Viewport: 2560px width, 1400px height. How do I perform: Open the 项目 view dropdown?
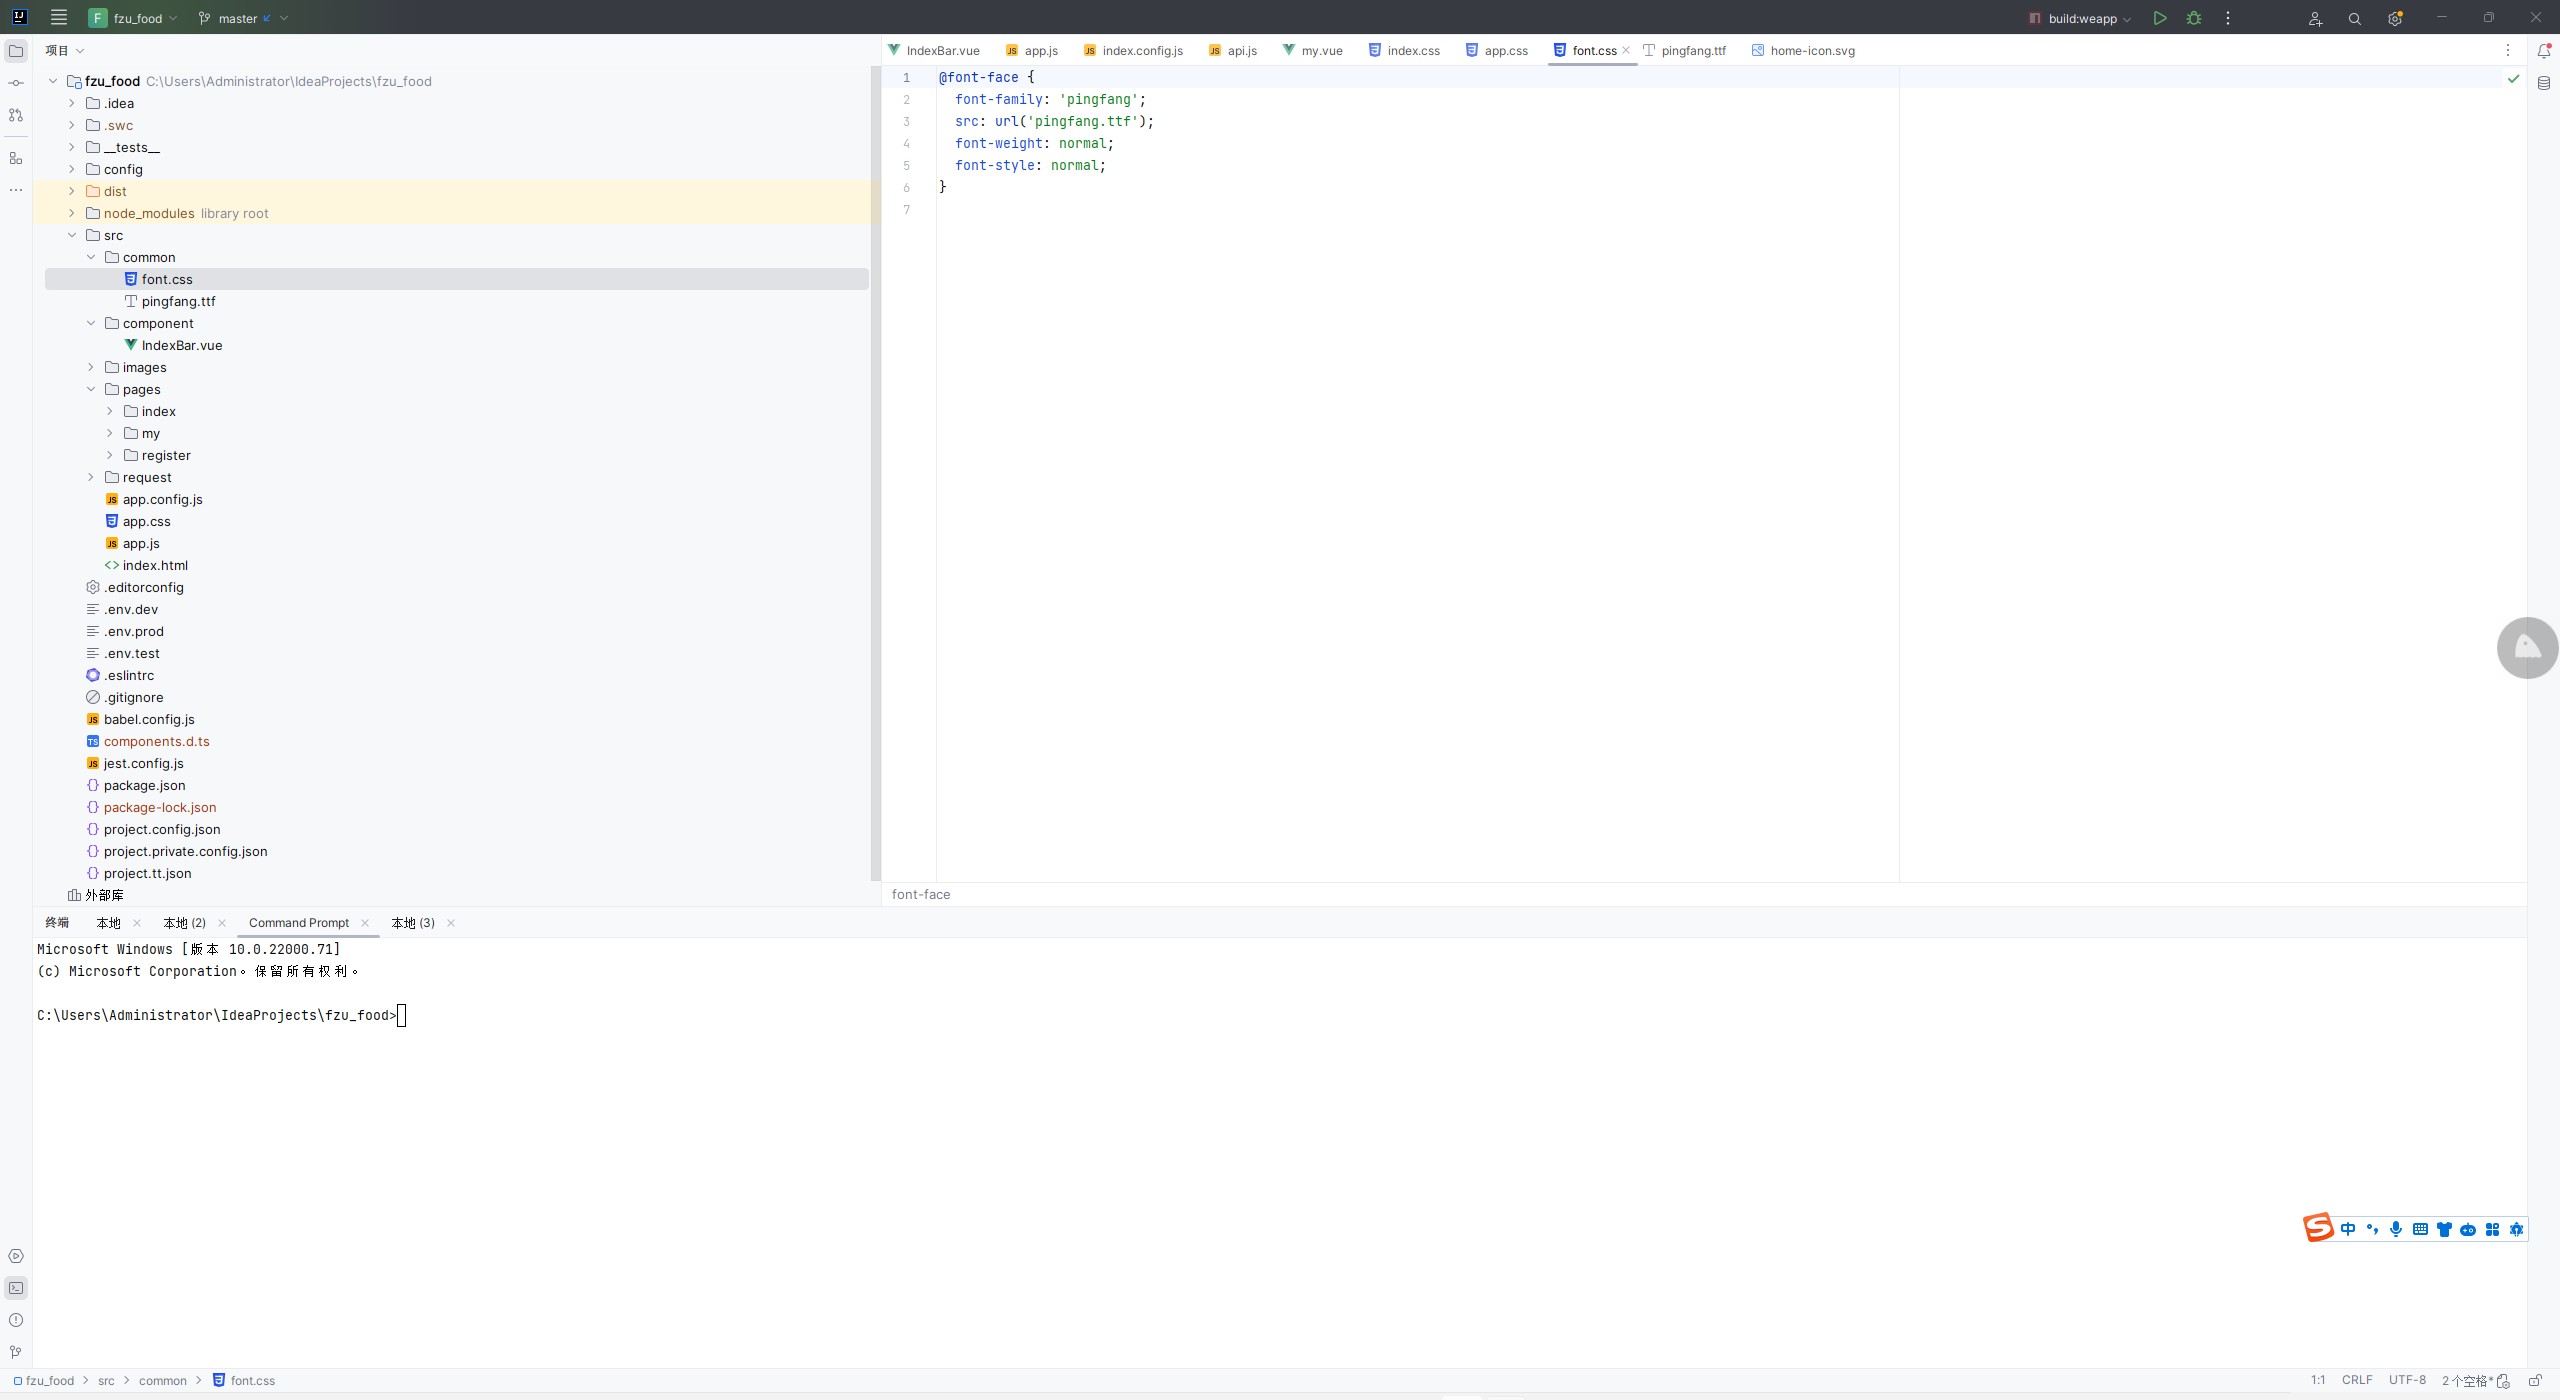click(x=64, y=50)
